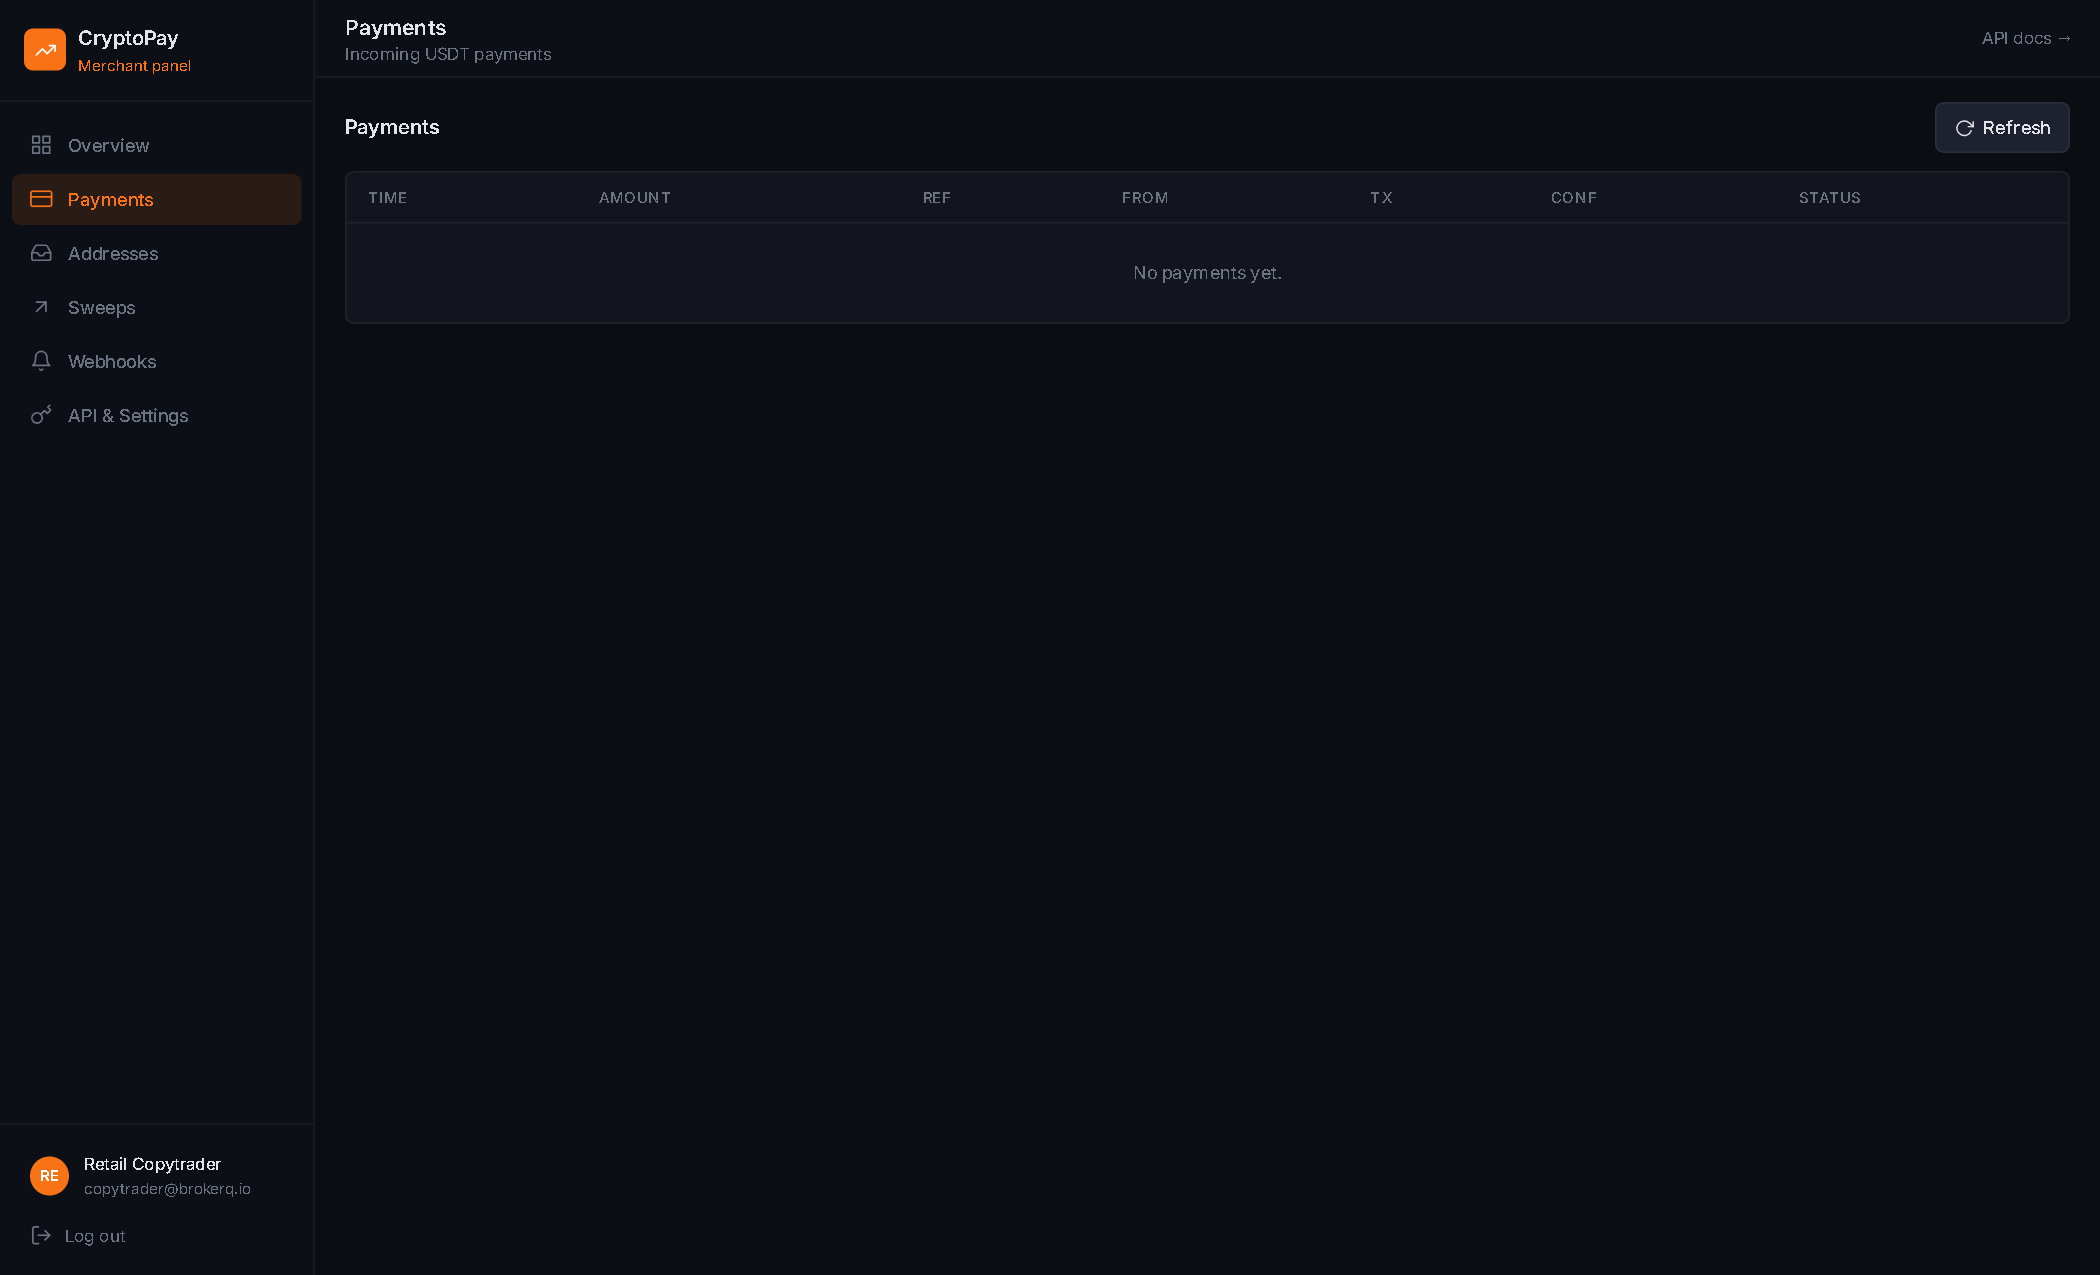Click the Overview grid icon
The image size is (2100, 1275).
tap(41, 145)
